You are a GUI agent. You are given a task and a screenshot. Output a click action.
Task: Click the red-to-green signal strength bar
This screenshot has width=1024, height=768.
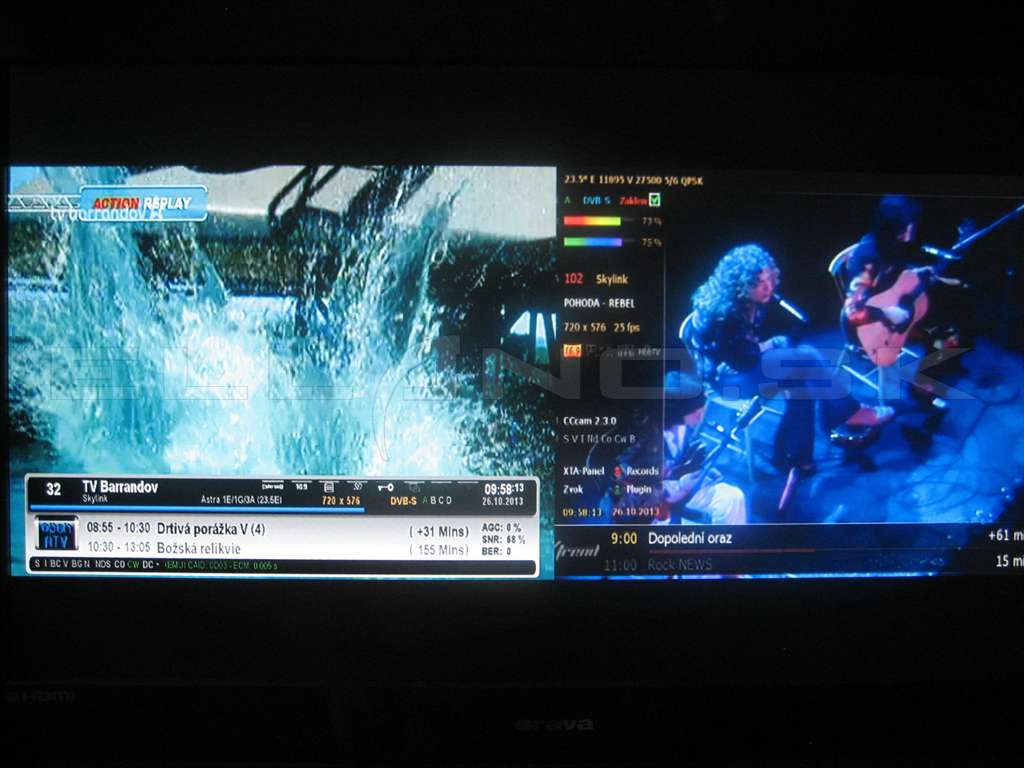pos(592,221)
